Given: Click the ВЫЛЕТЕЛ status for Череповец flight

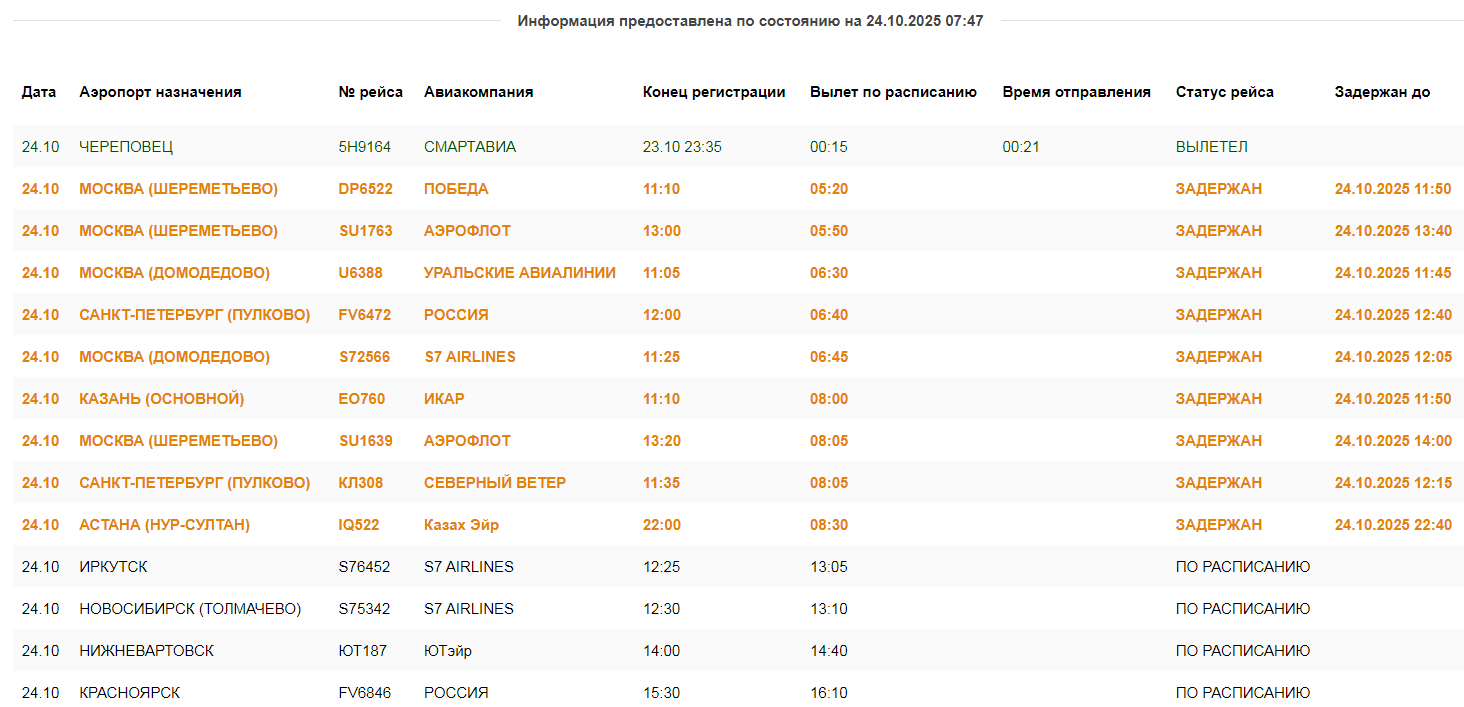Looking at the screenshot, I should pos(1211,147).
